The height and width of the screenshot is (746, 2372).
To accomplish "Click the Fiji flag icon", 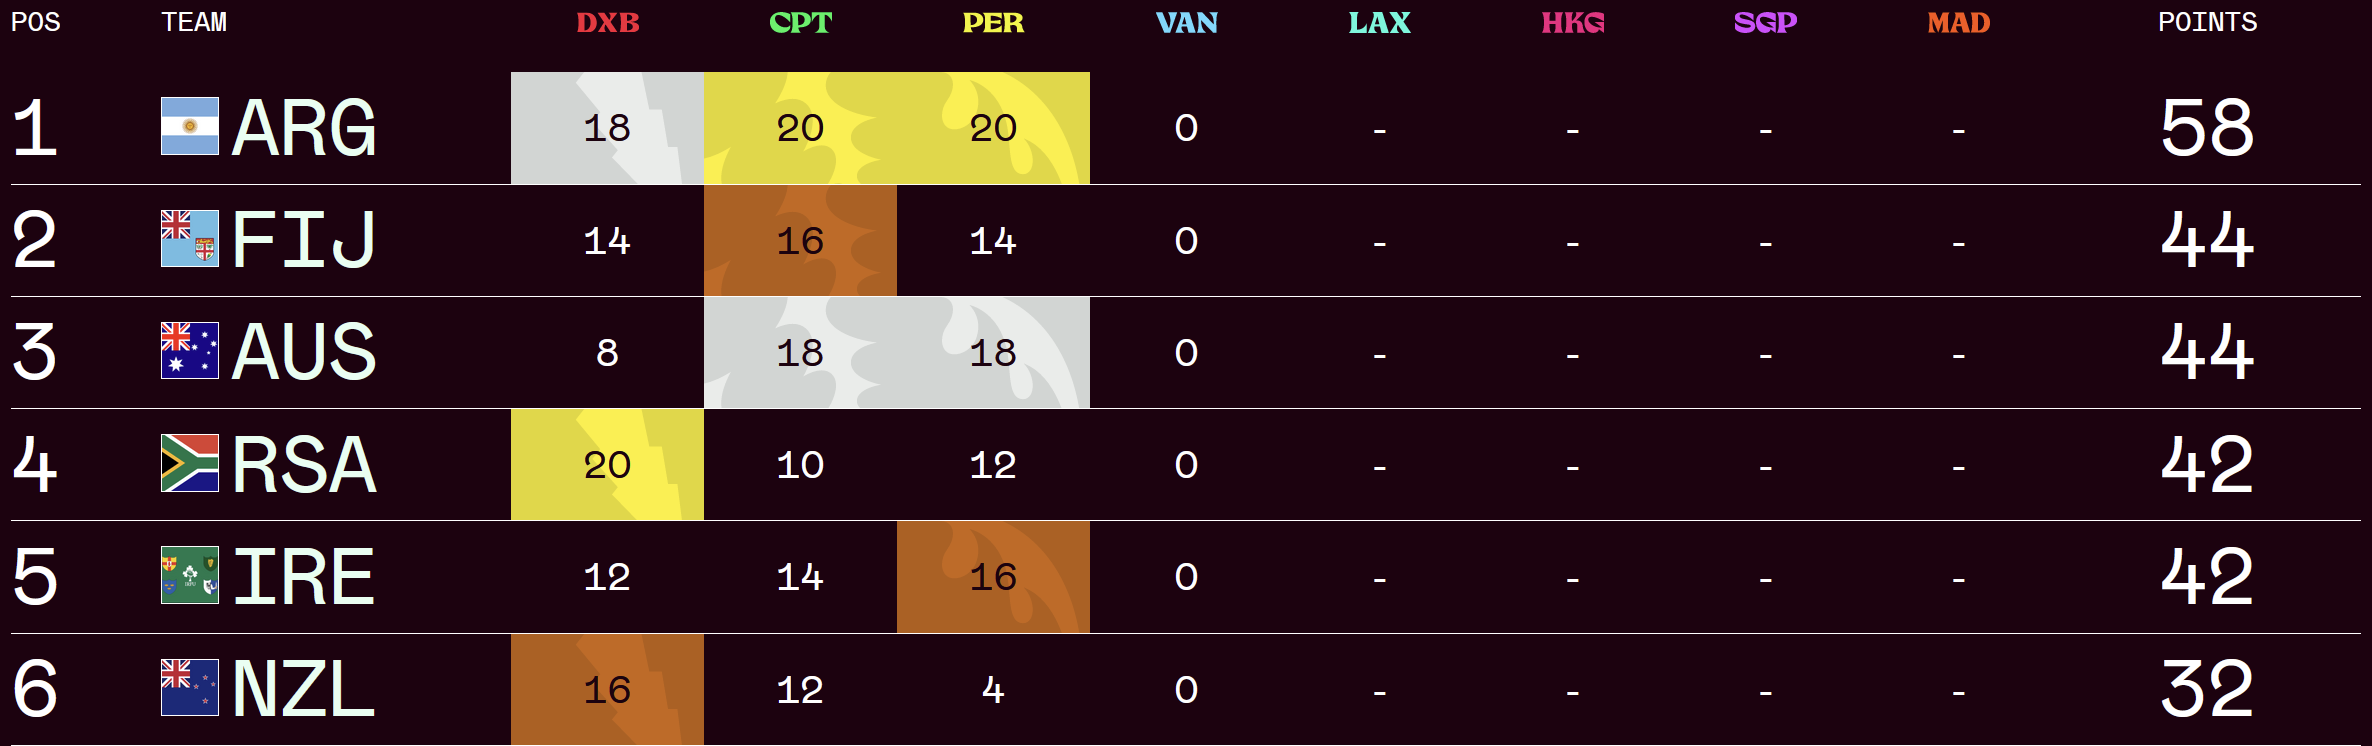I will (x=190, y=239).
